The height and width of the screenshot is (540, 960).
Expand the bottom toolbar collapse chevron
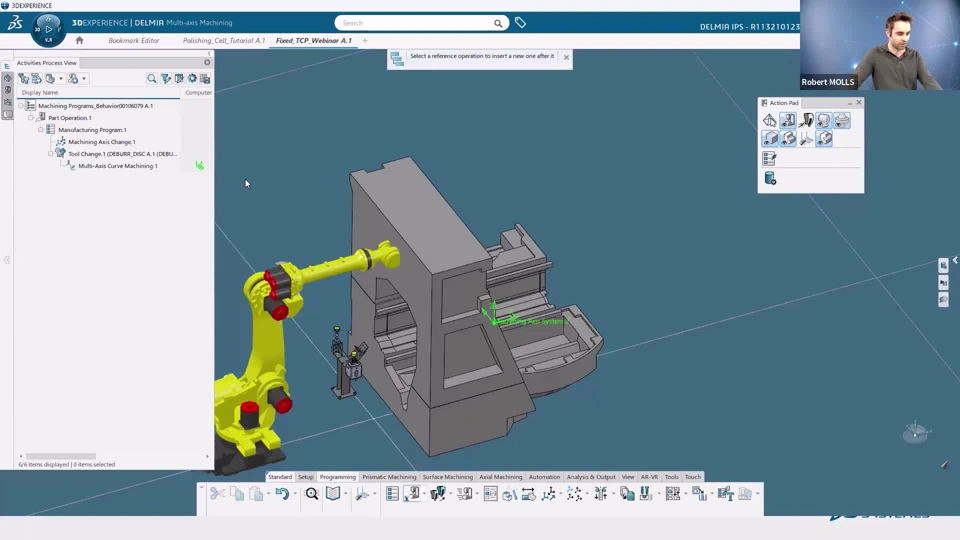tap(201, 487)
